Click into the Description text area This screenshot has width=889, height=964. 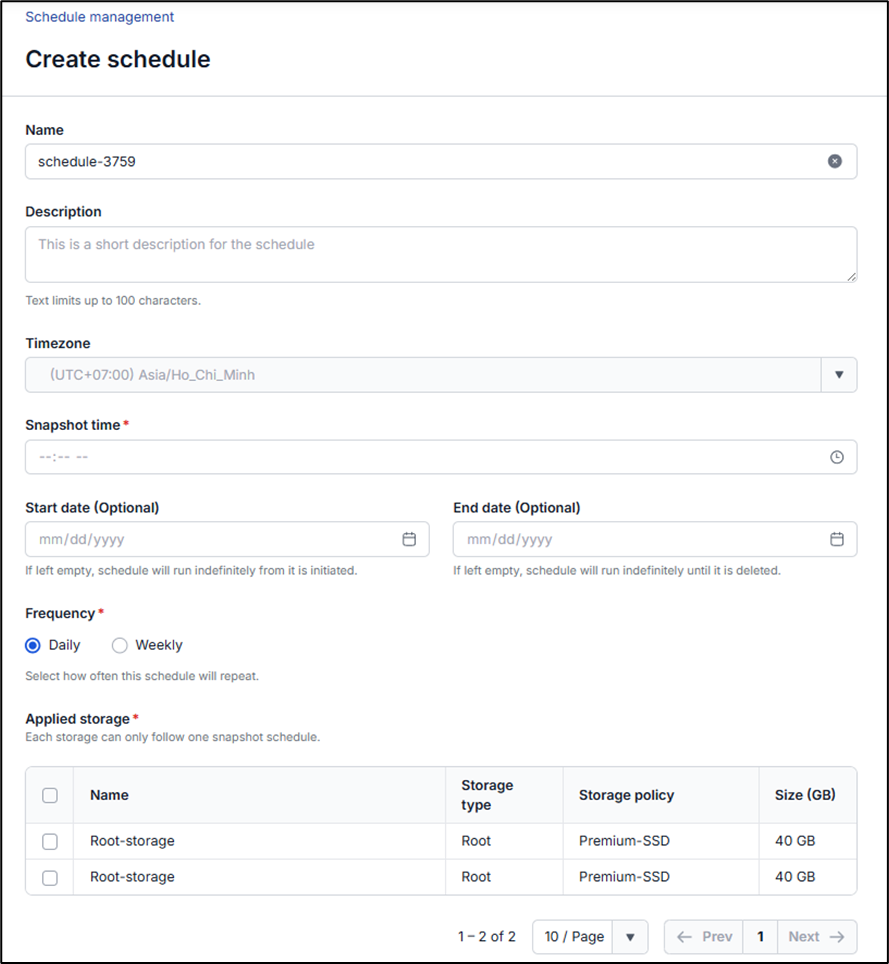click(x=440, y=254)
